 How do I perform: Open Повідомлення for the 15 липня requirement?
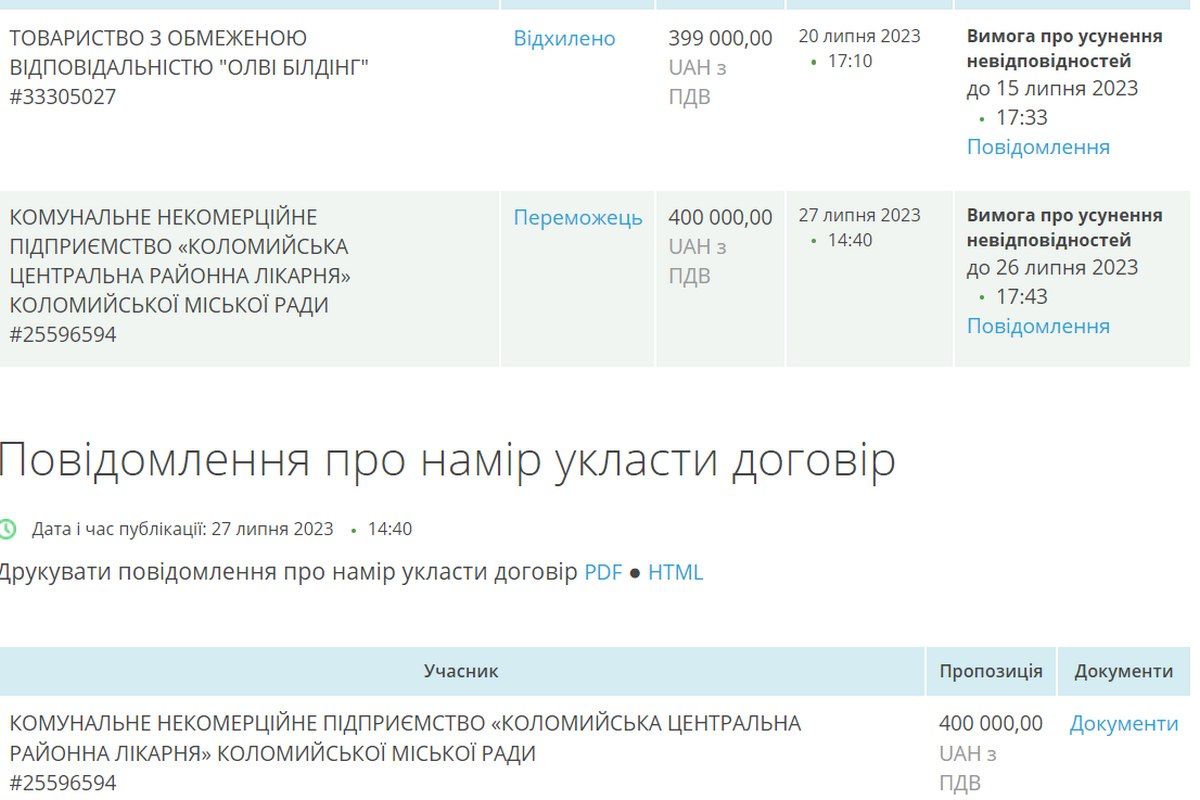[1038, 146]
